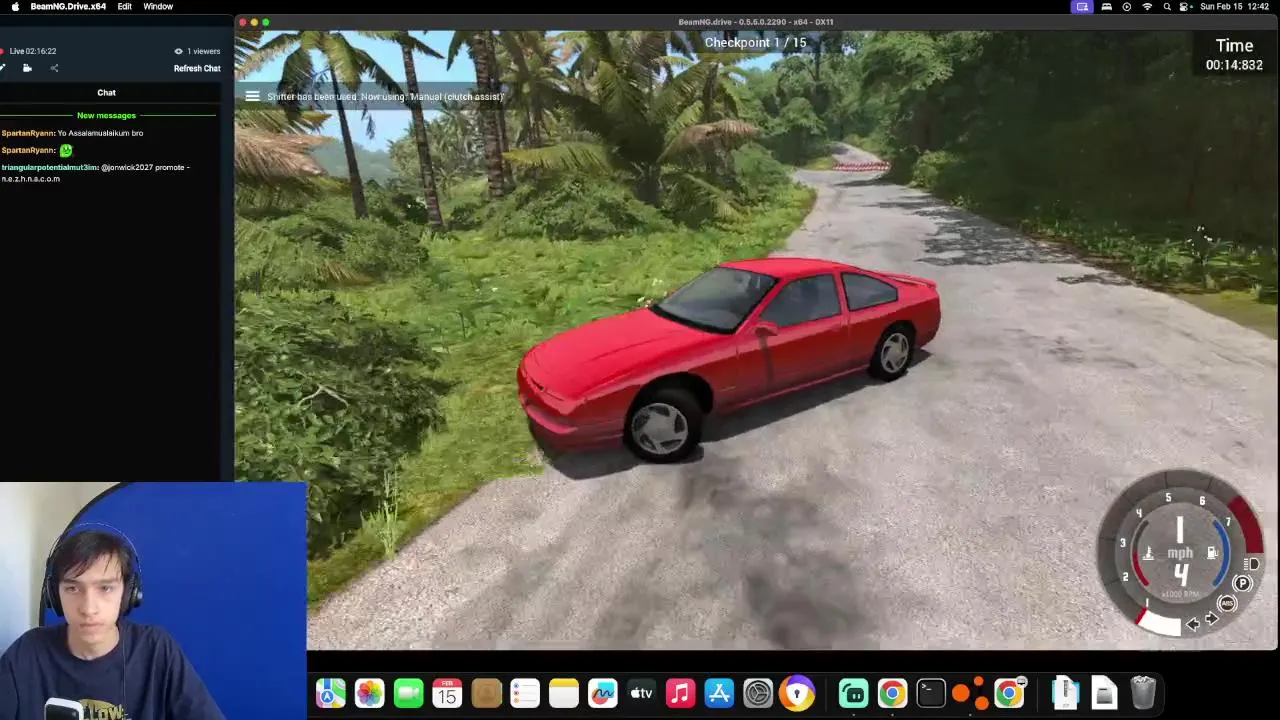Click the parking brake P indicator on gauge
The height and width of the screenshot is (720, 1280).
pyautogui.click(x=1243, y=584)
